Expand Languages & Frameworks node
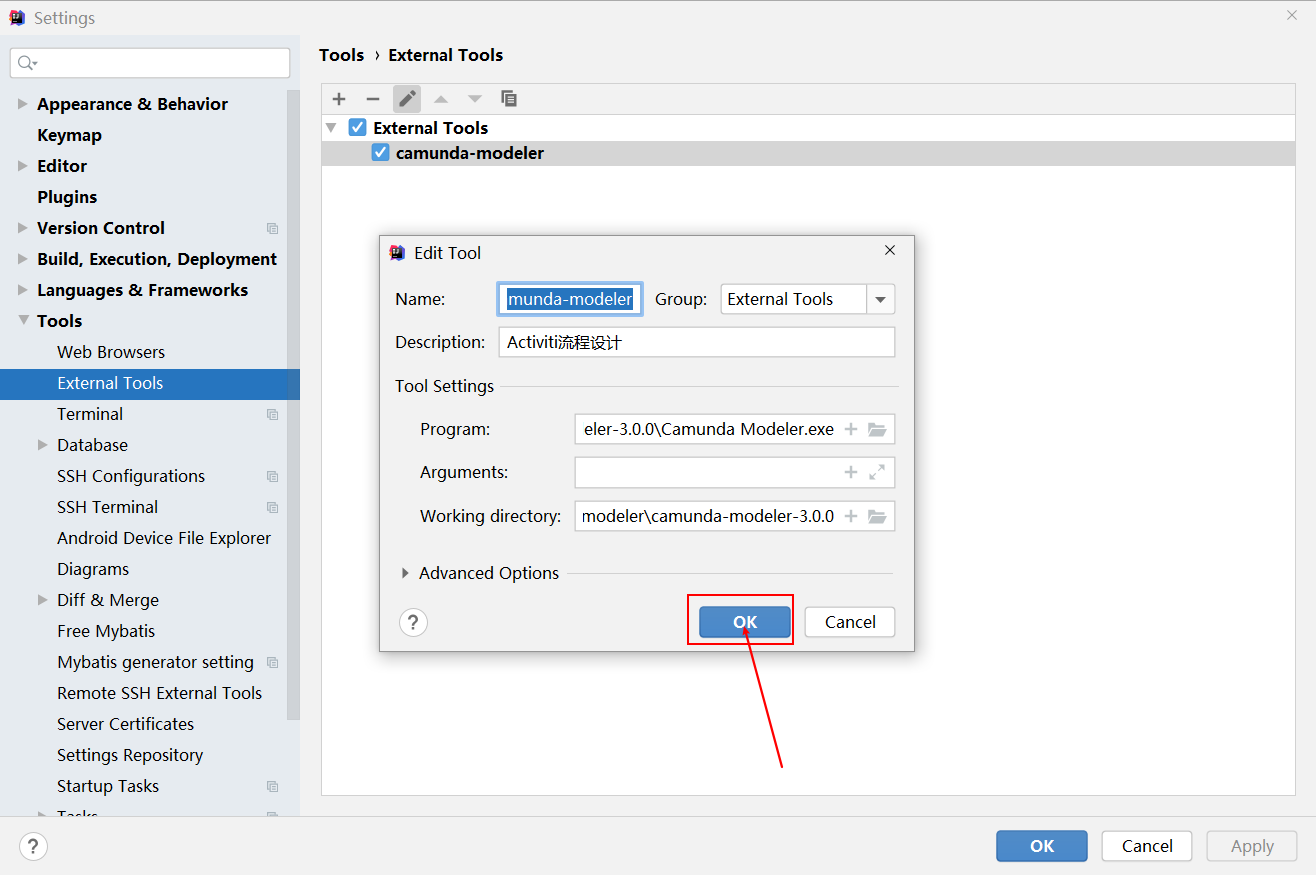Viewport: 1316px width, 875px height. [x=23, y=290]
